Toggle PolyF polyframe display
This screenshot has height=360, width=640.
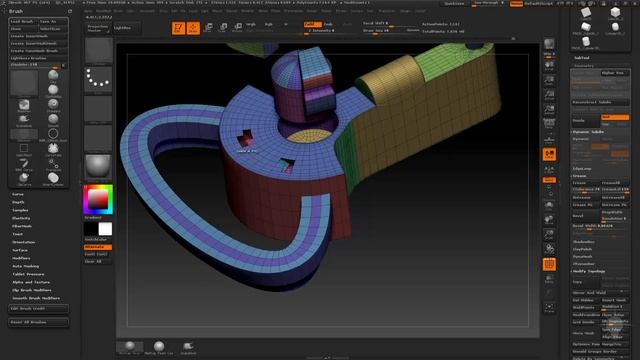[549, 264]
